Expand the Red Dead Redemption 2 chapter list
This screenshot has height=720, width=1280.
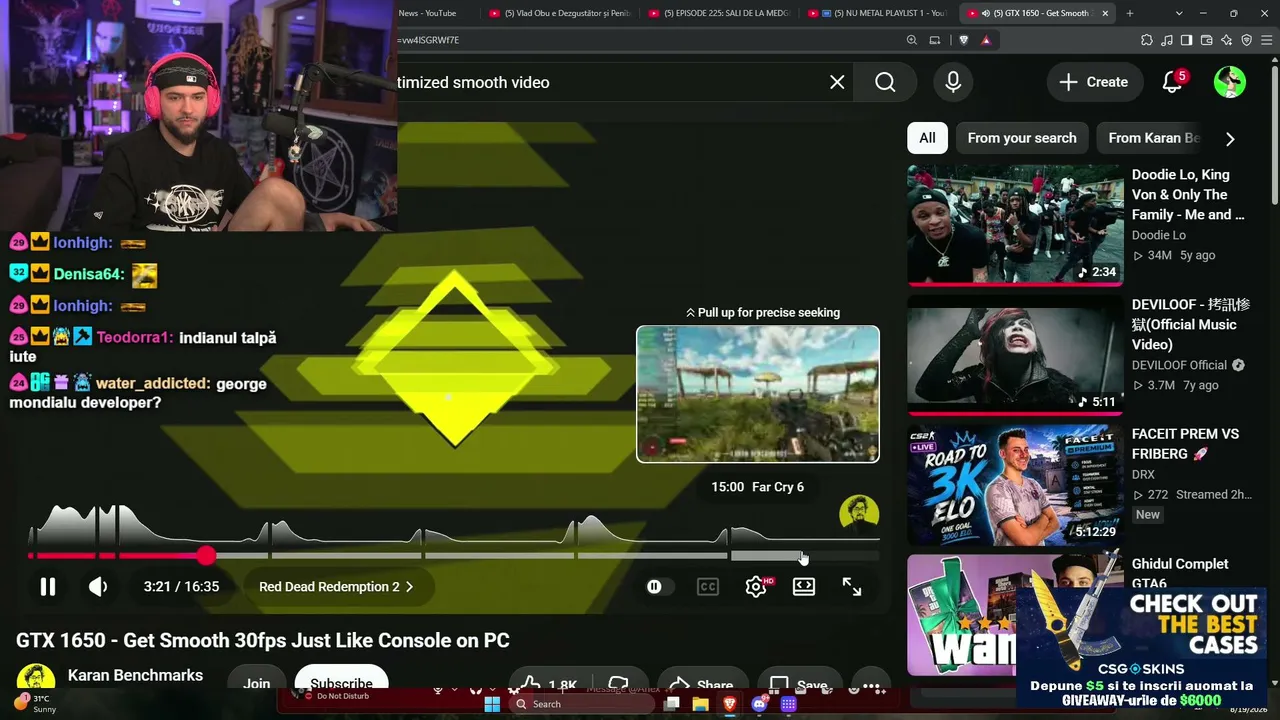pyautogui.click(x=337, y=587)
